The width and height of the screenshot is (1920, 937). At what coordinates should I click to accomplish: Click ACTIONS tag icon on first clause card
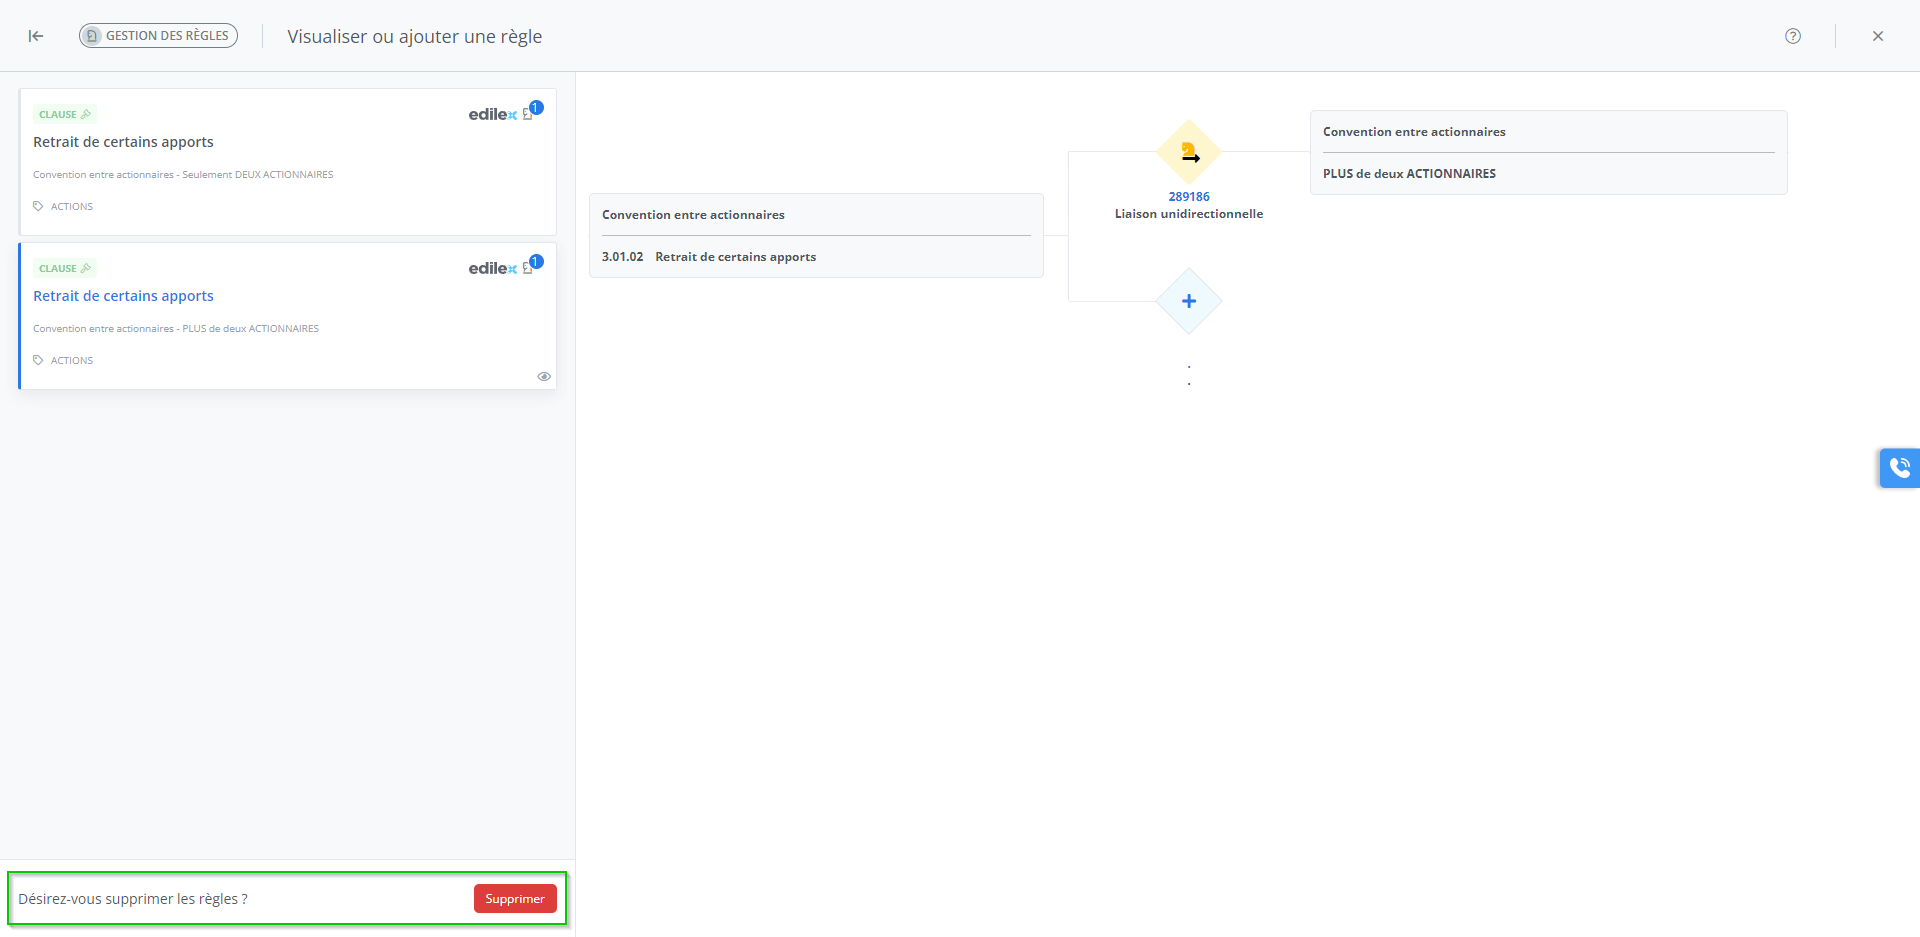(38, 206)
